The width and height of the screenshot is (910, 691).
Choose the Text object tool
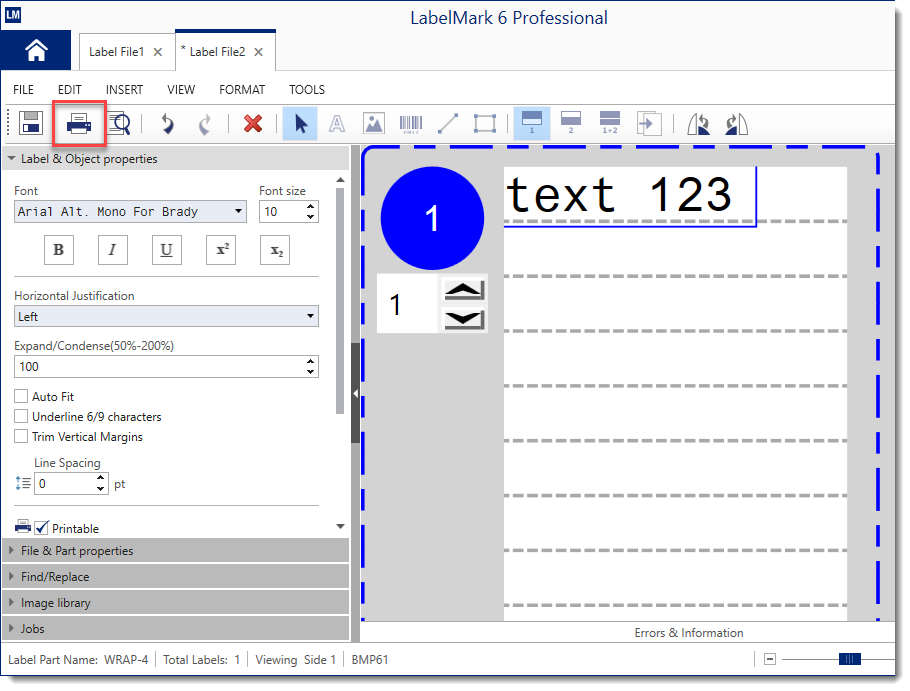click(337, 124)
